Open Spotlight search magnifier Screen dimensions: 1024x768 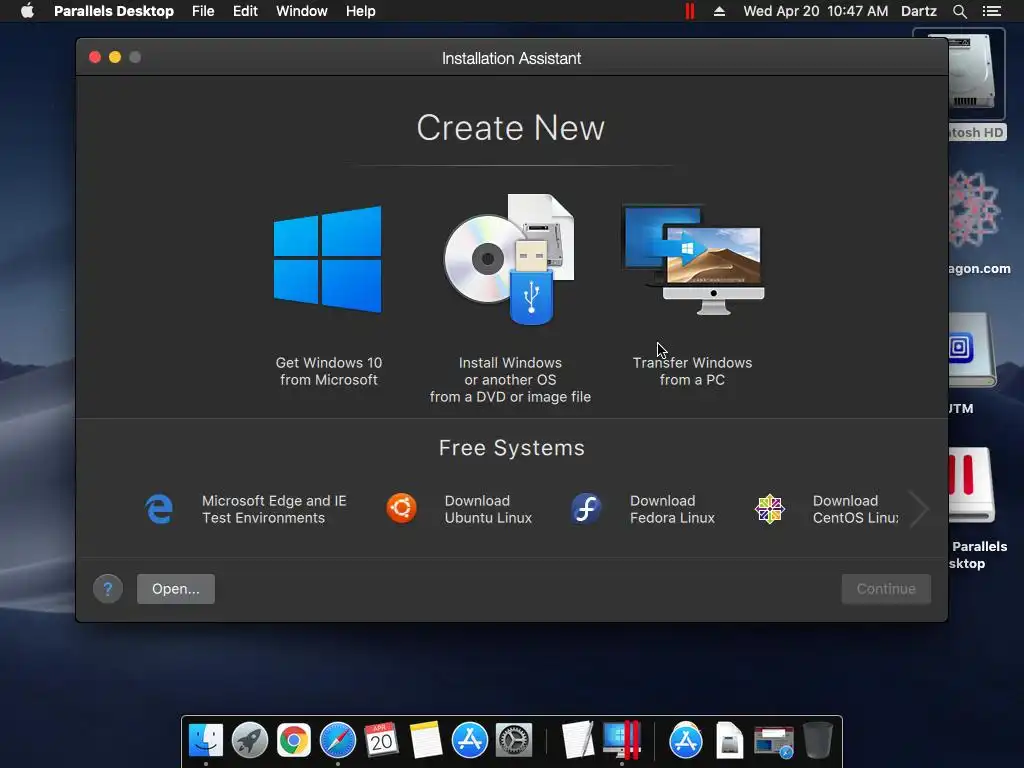[x=959, y=11]
